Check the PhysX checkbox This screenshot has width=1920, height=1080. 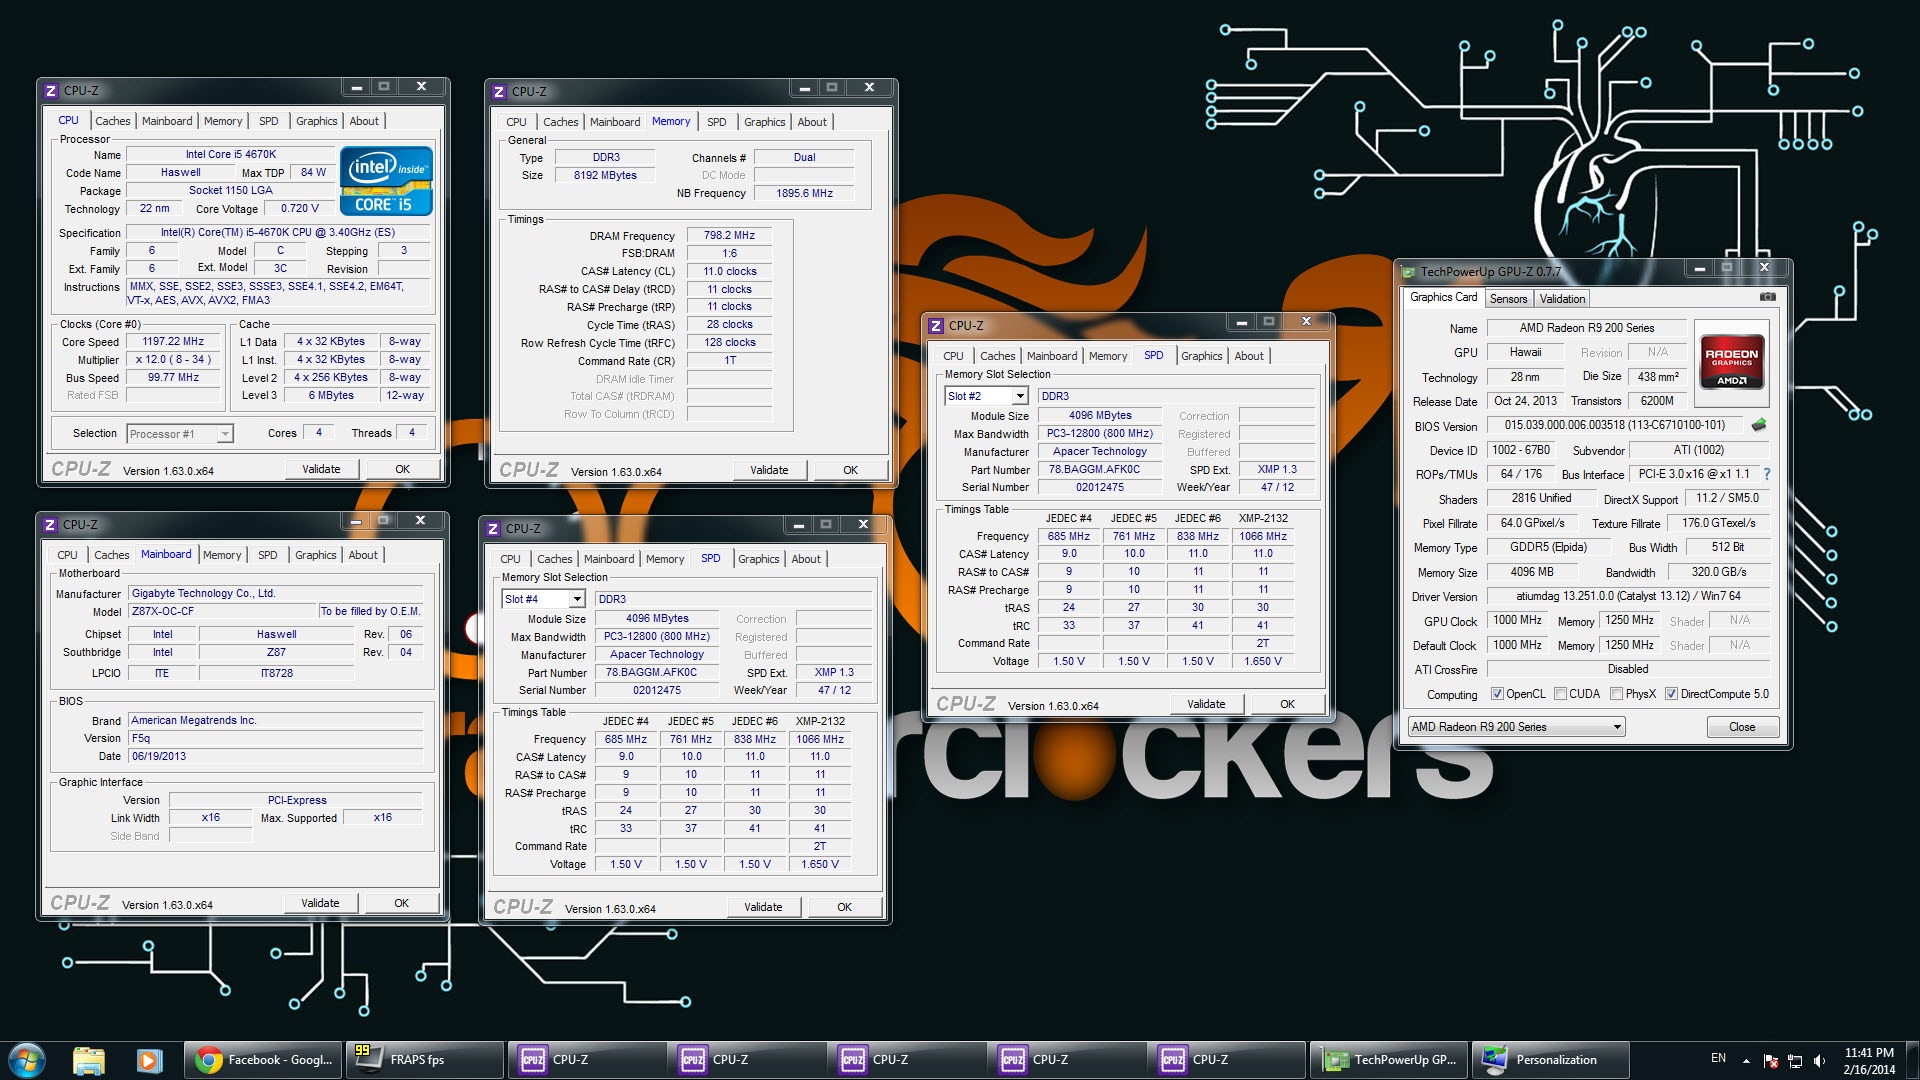click(x=1616, y=694)
